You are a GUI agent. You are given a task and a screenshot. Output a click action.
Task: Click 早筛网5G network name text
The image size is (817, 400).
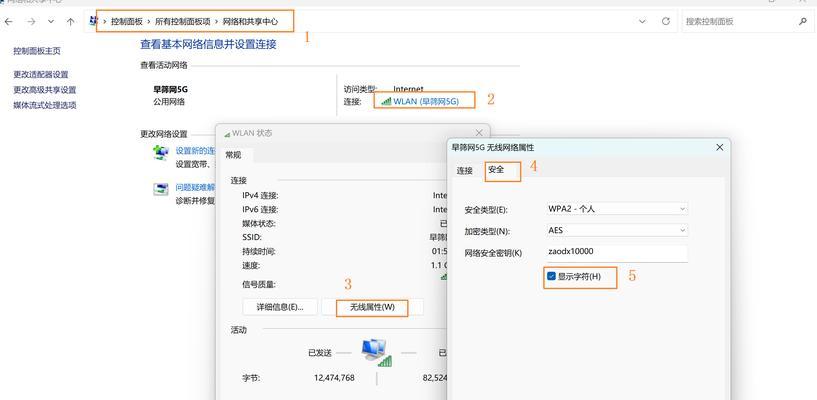click(170, 90)
